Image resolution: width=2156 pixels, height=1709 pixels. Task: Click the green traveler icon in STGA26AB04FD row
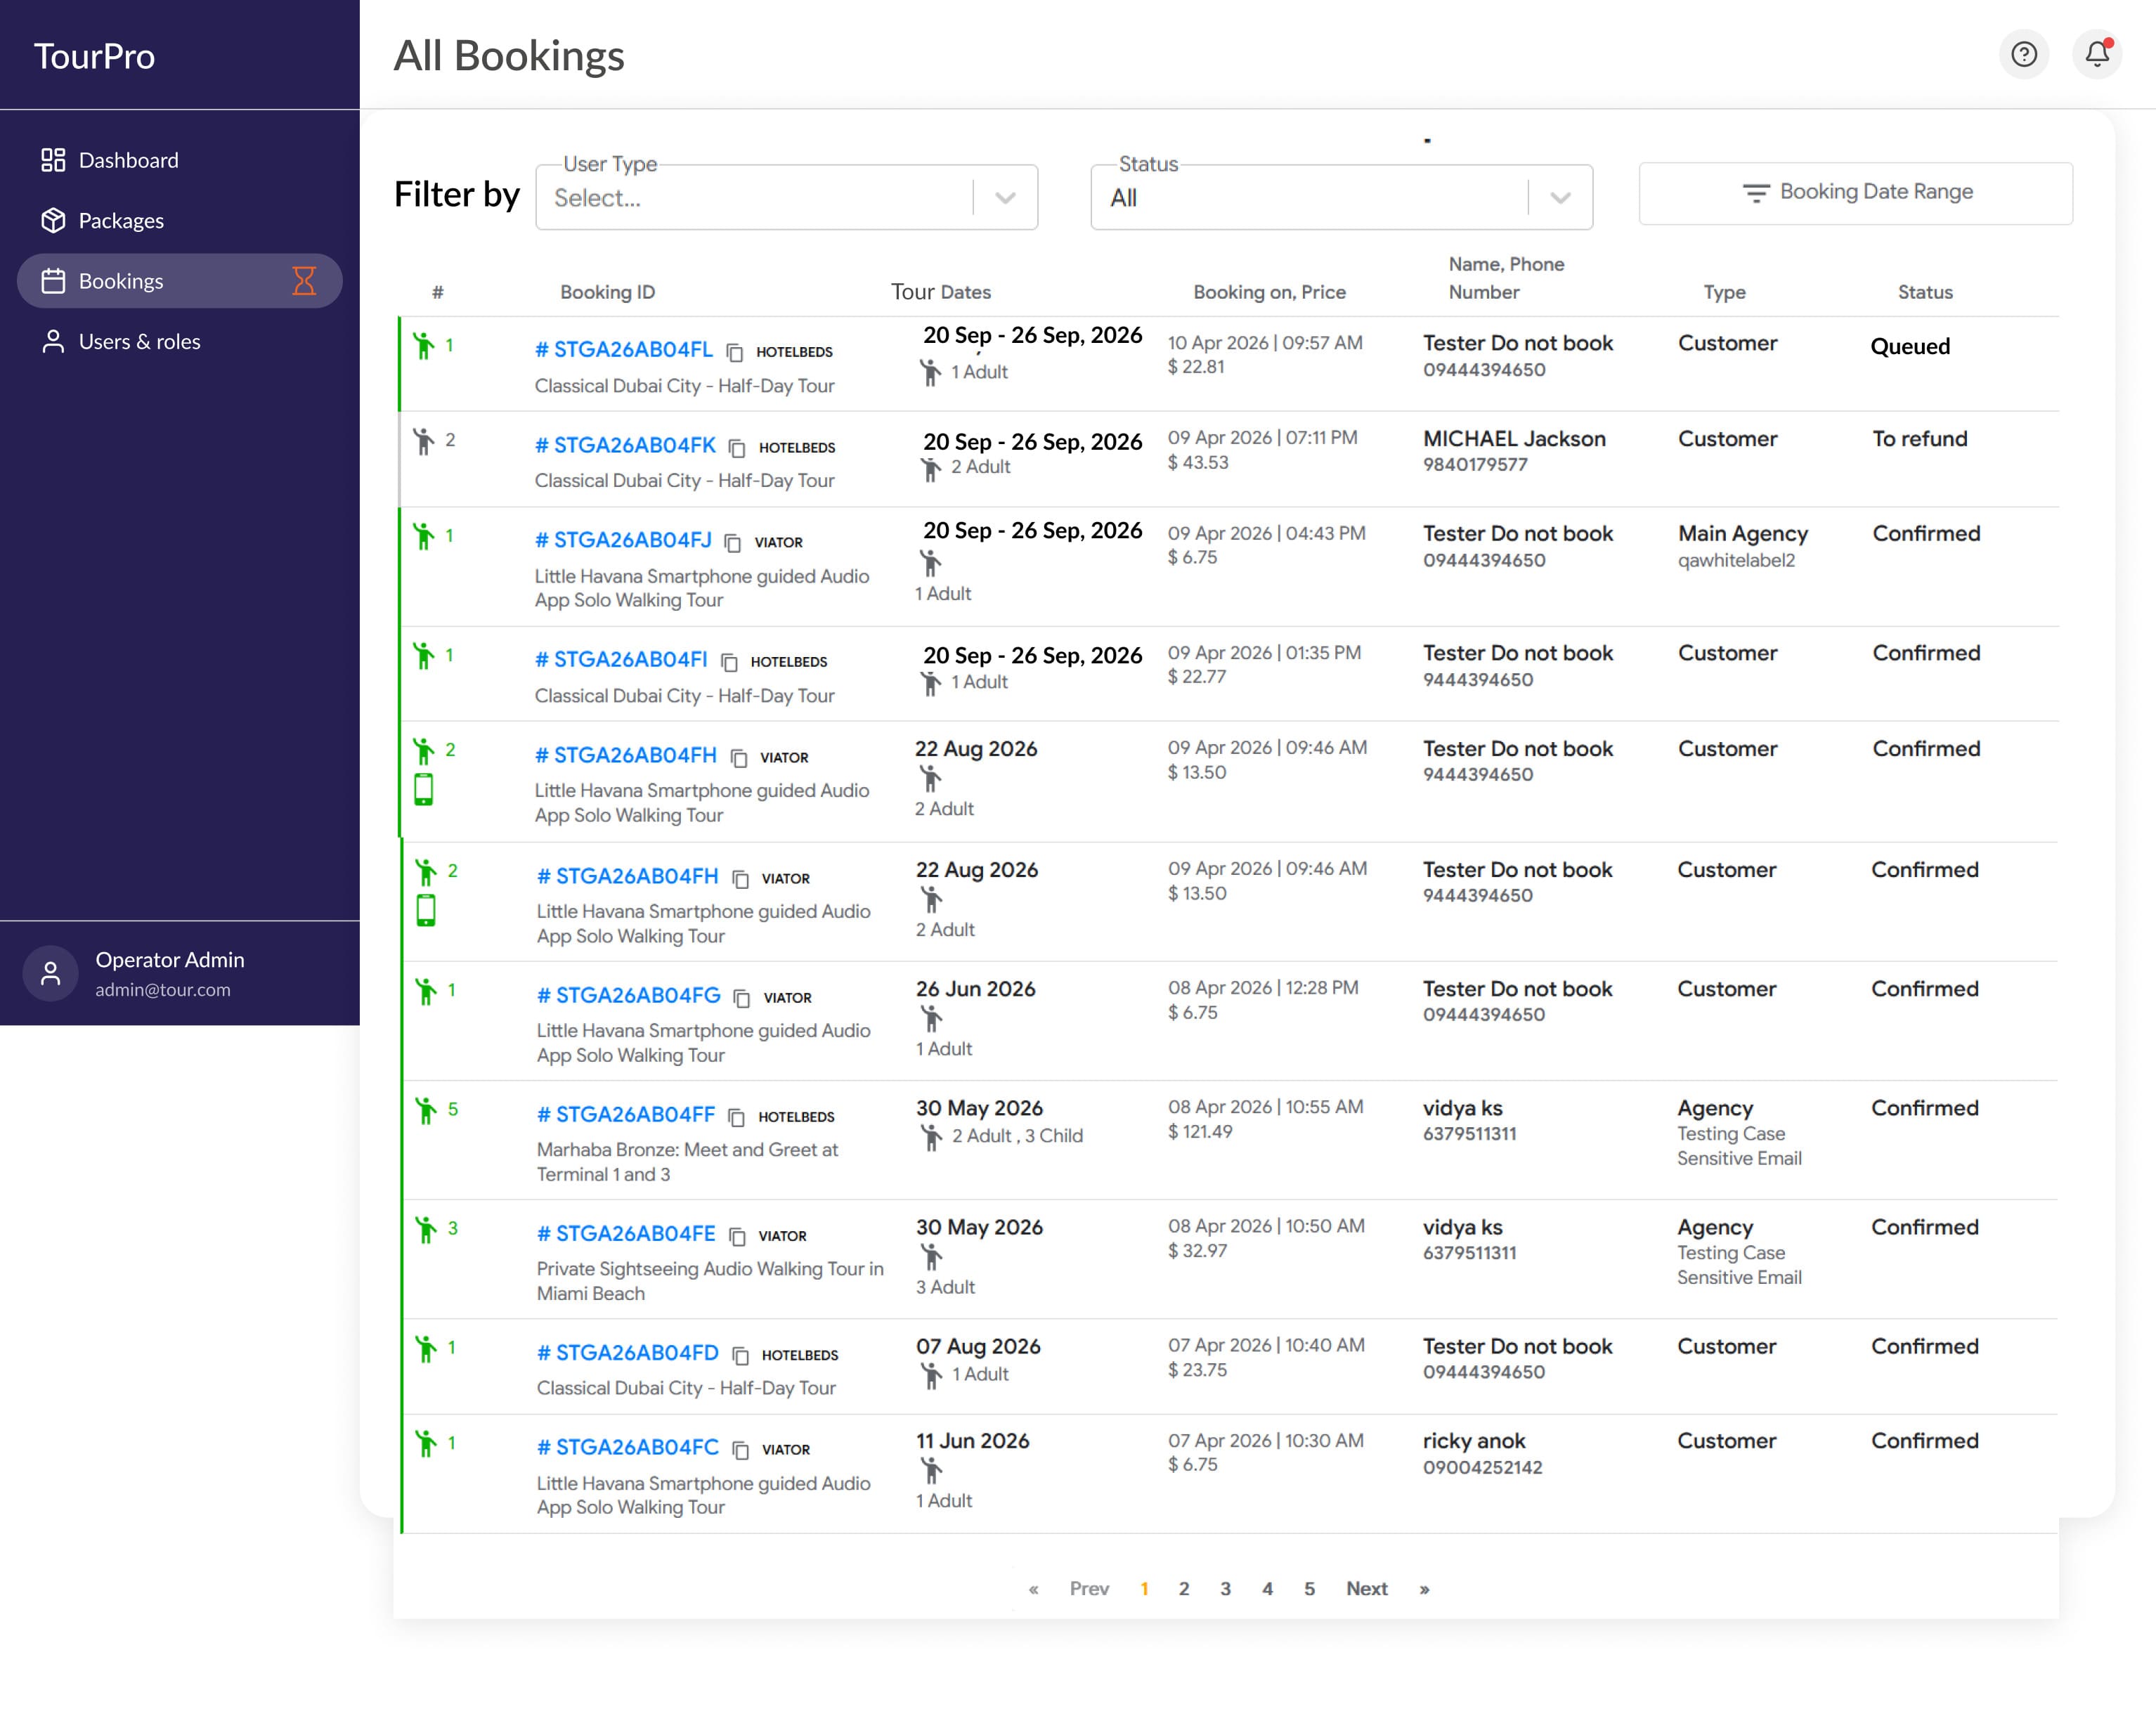click(x=426, y=1349)
